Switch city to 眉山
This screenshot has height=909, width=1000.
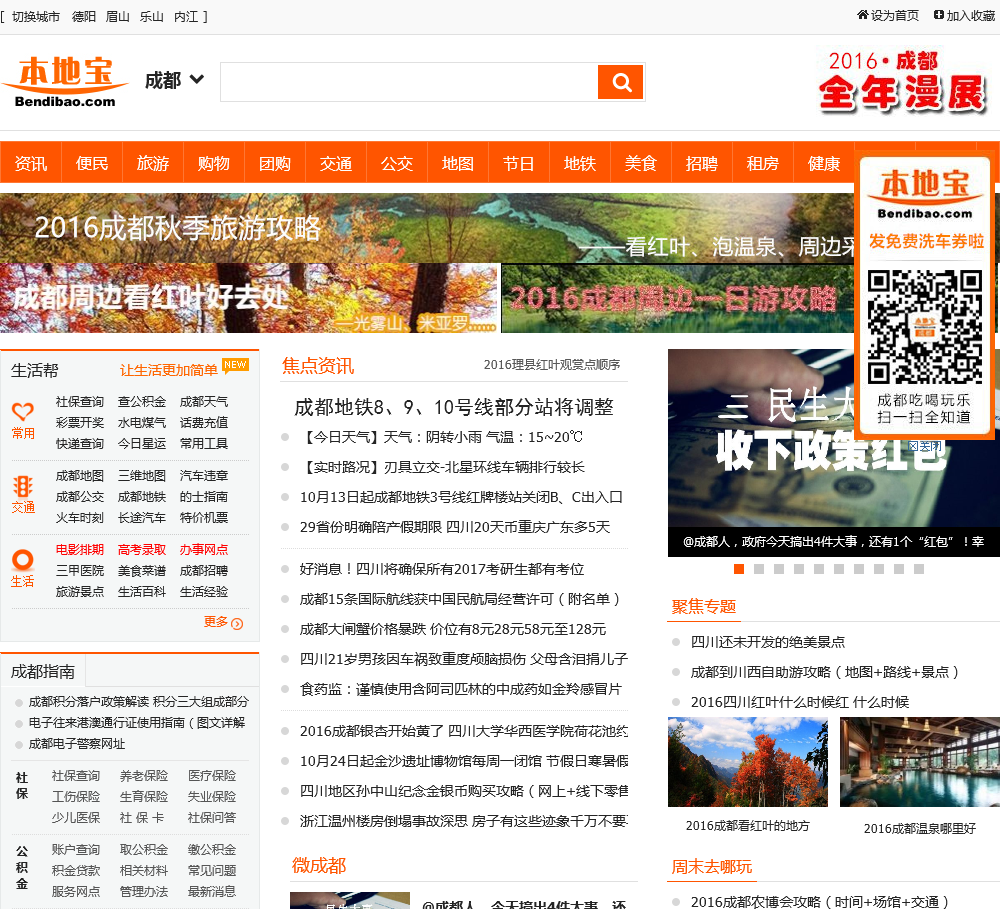tap(117, 17)
